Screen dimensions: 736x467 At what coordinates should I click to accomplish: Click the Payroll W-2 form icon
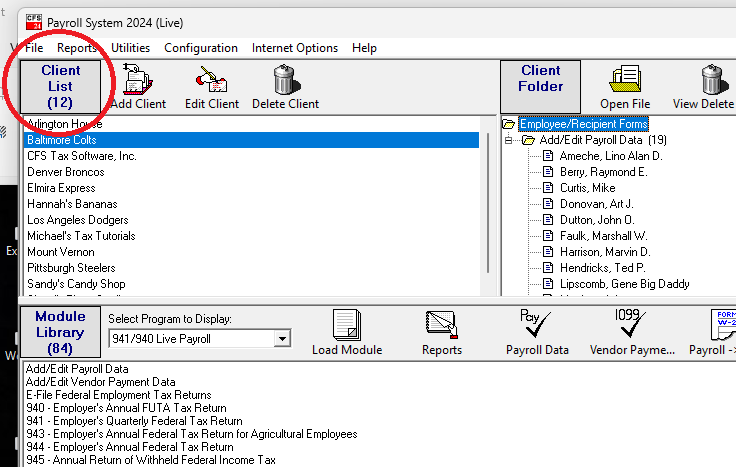coord(723,324)
